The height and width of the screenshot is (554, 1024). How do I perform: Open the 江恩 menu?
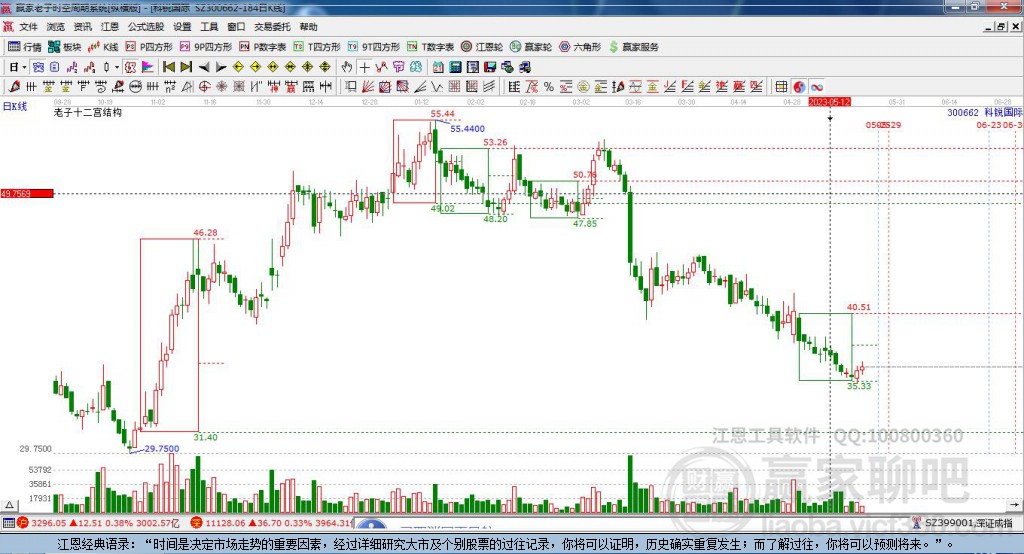tap(110, 27)
